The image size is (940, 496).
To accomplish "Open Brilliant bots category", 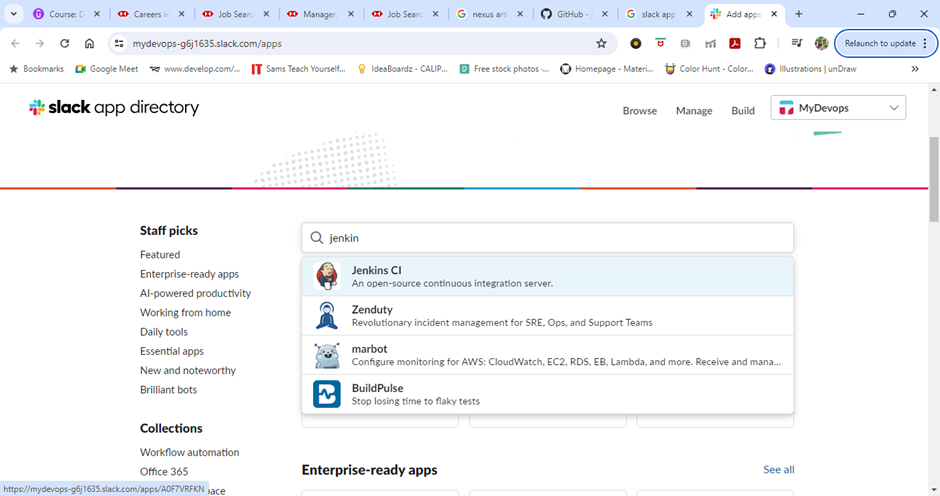I will tap(168, 389).
